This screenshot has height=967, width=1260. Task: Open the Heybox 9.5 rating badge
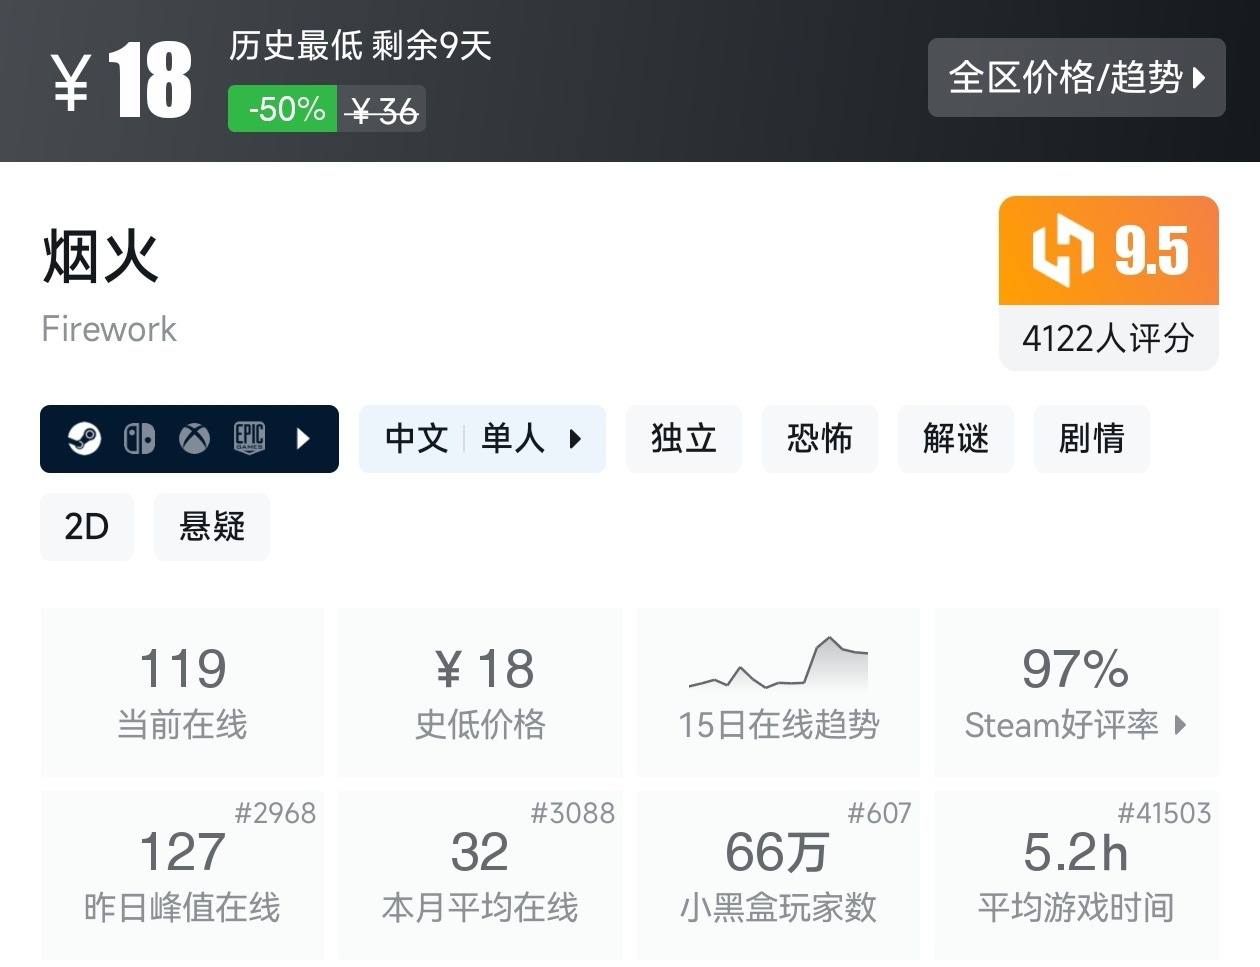click(1108, 251)
